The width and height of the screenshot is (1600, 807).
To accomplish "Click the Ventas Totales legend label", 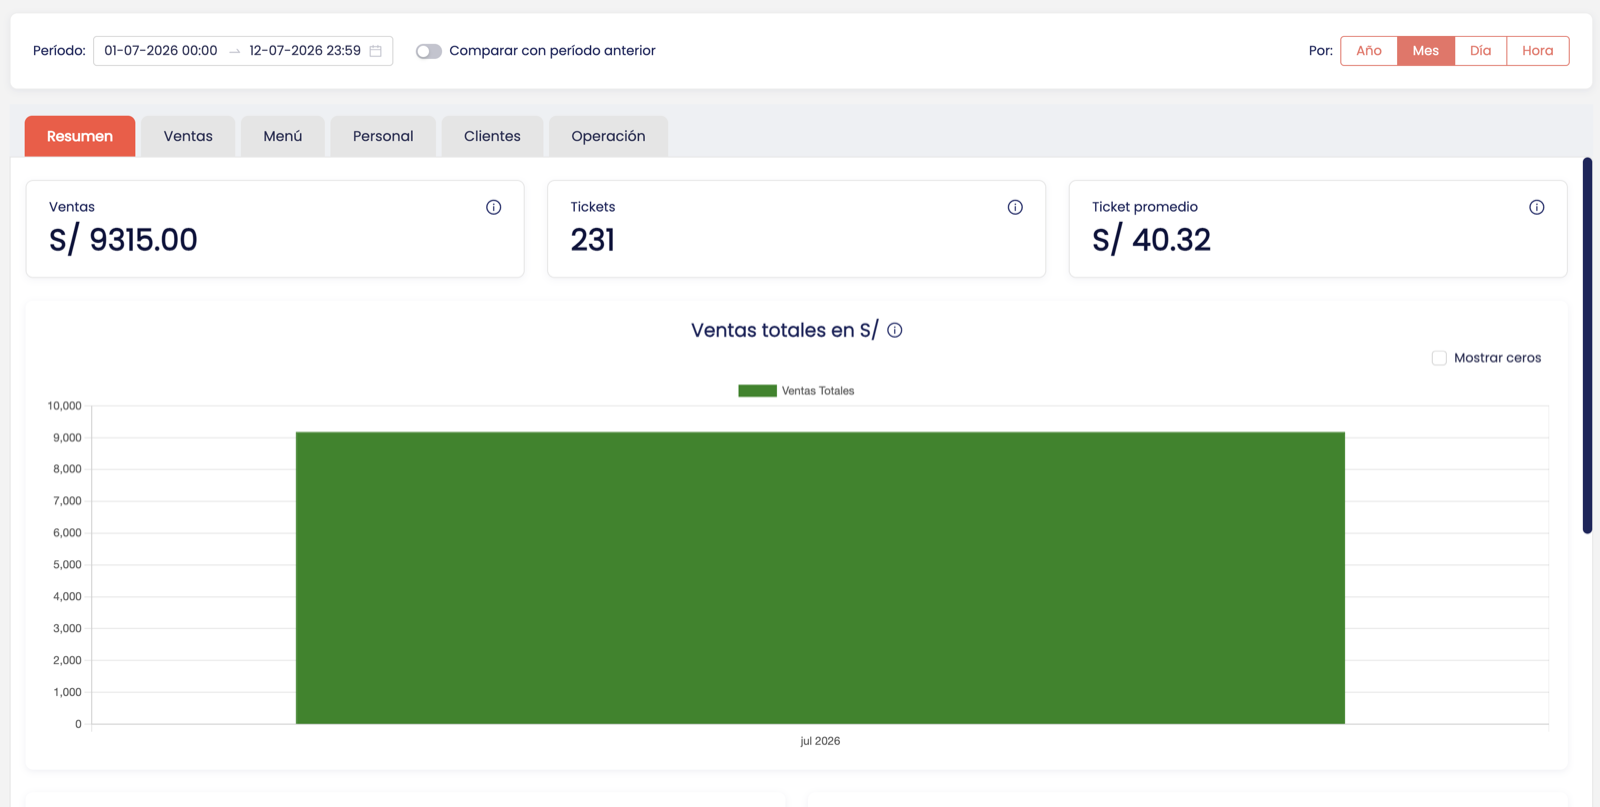I will click(818, 391).
